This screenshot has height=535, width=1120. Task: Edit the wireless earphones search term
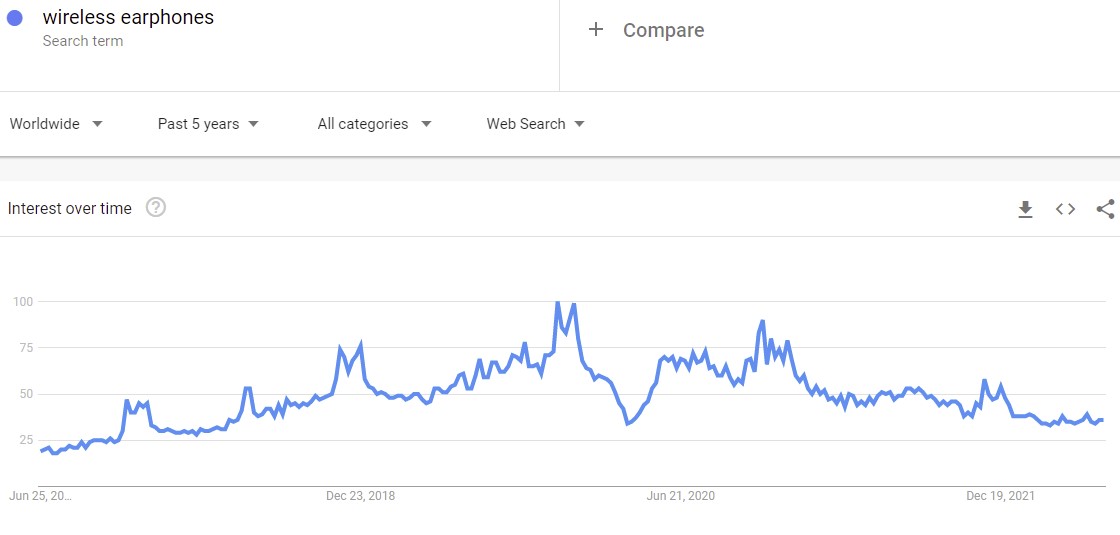pos(128,17)
